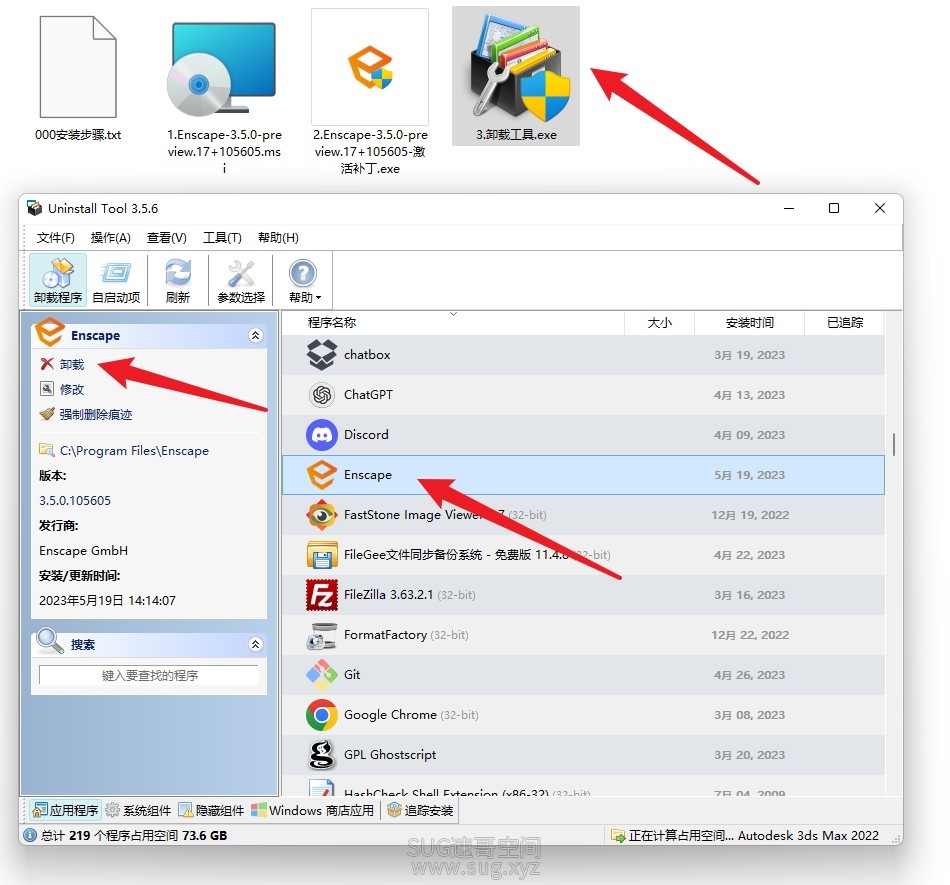Select the ChatGPT program icon
The image size is (950, 885).
322,395
